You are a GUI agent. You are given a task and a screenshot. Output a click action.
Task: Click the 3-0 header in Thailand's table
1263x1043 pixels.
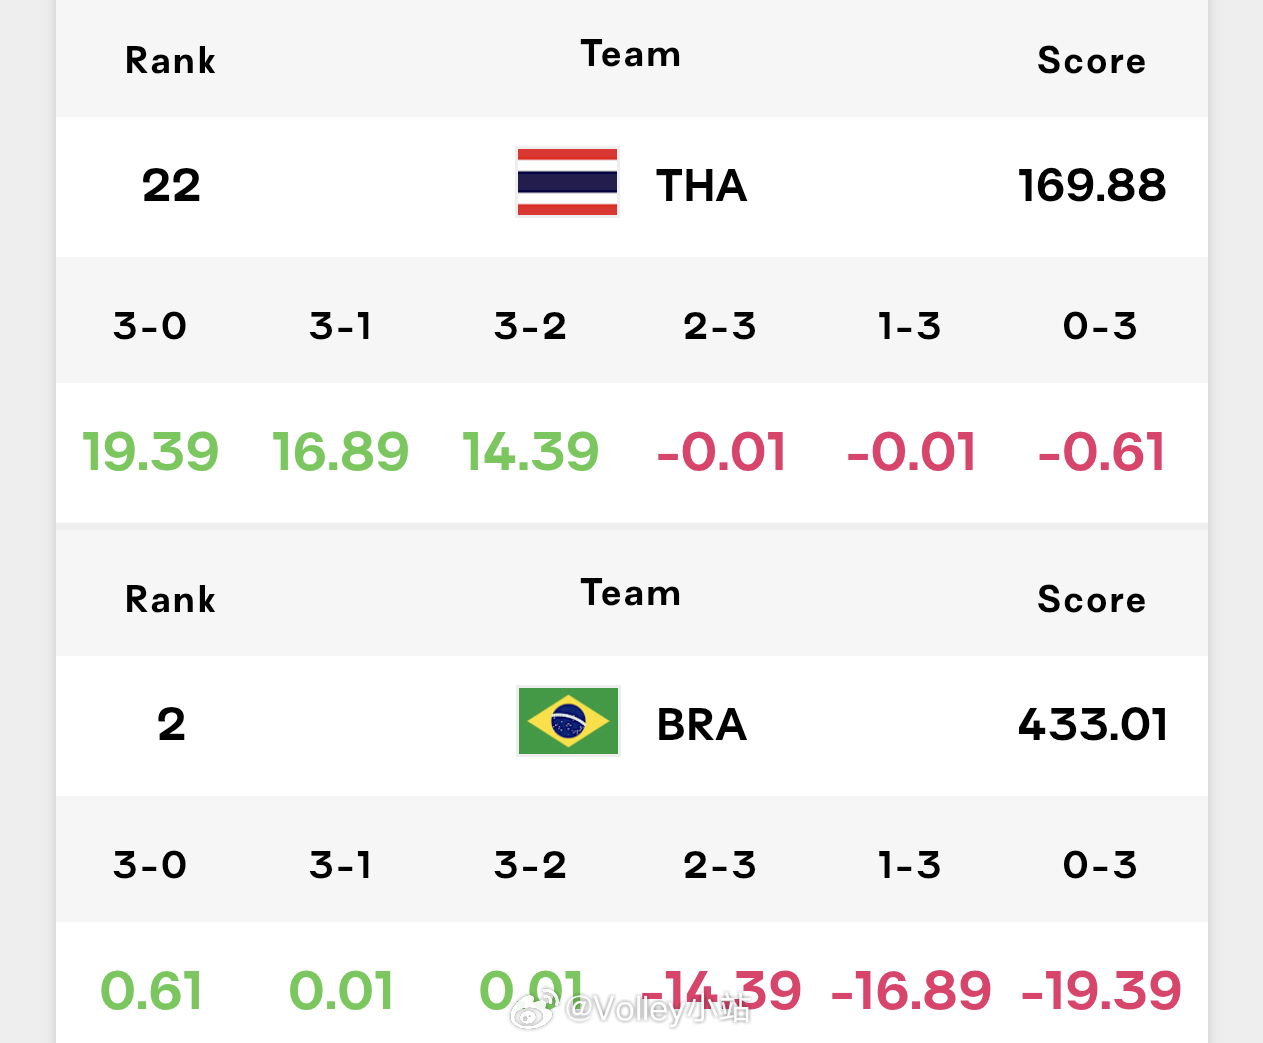click(150, 326)
